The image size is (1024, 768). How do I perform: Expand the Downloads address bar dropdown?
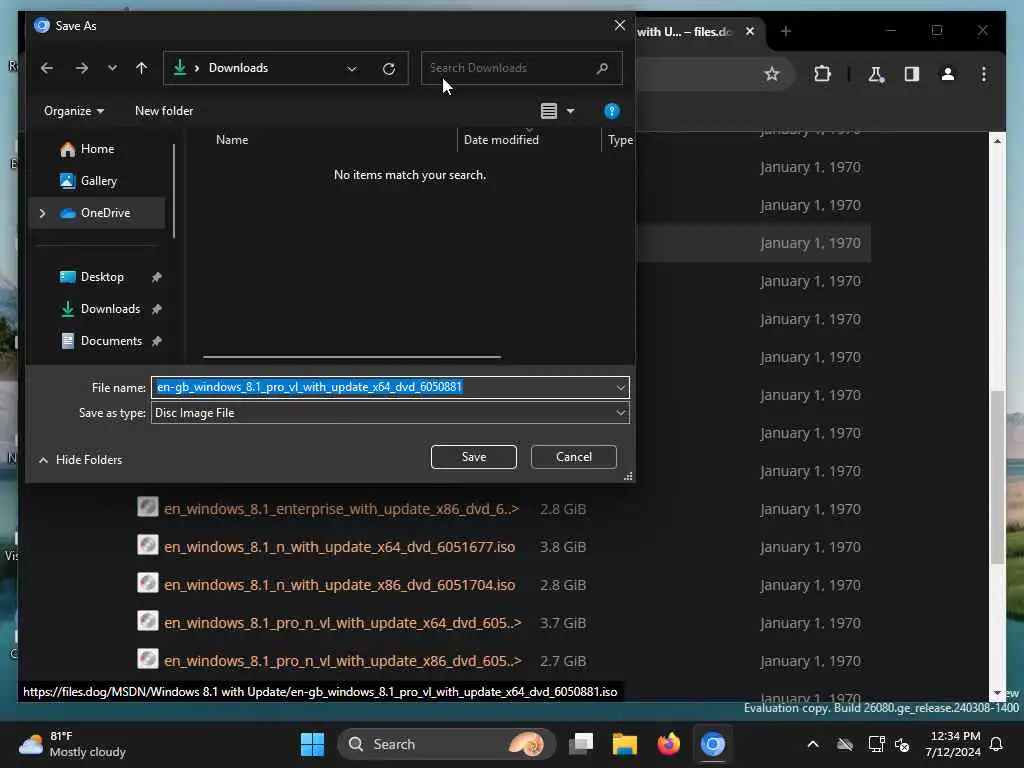coord(352,69)
